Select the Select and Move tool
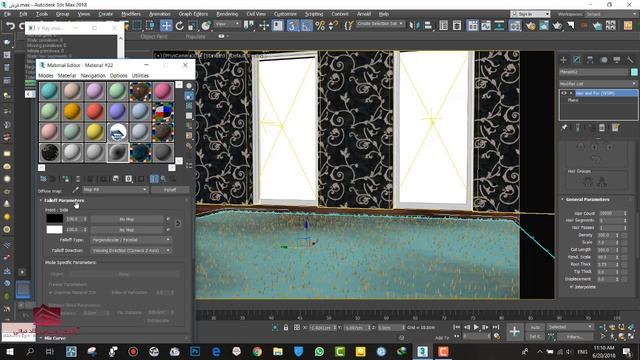The image size is (640, 360). 166,26
